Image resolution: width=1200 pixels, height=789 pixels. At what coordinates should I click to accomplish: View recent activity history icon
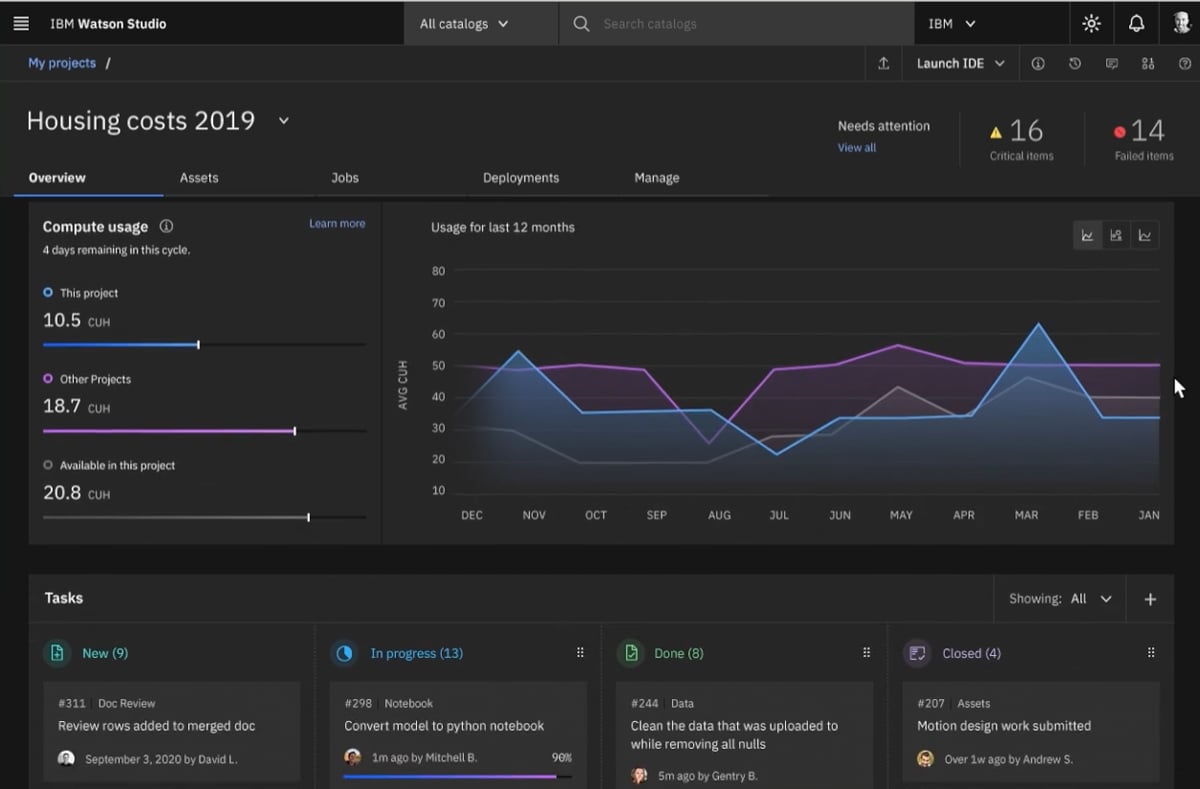1074,63
